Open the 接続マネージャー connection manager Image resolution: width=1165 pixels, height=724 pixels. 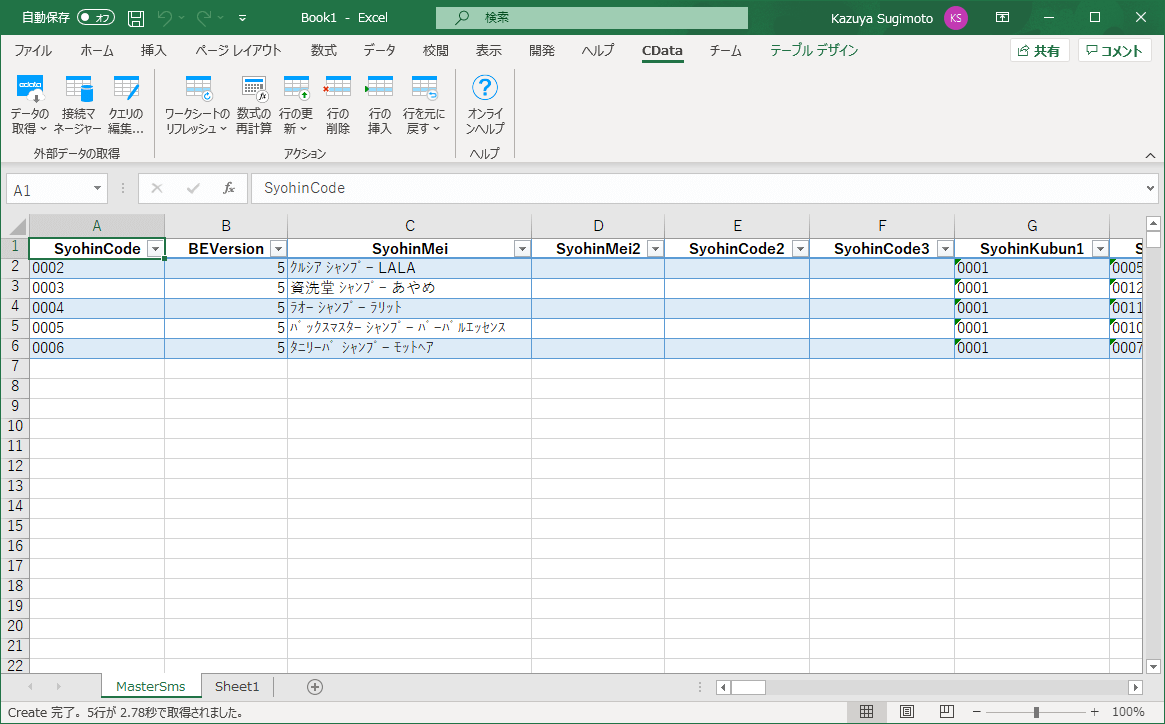79,90
